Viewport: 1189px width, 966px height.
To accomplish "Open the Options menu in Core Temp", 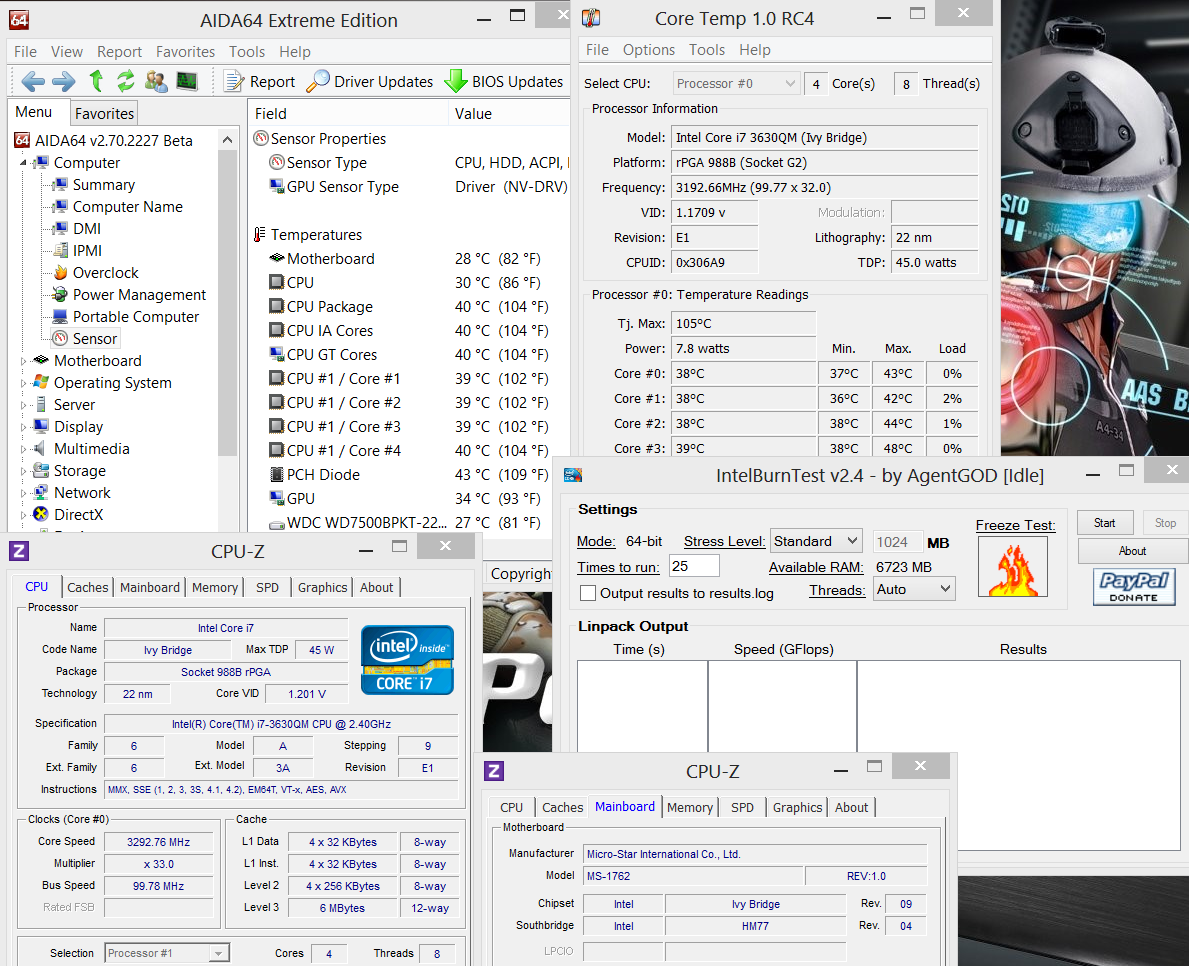I will (649, 49).
